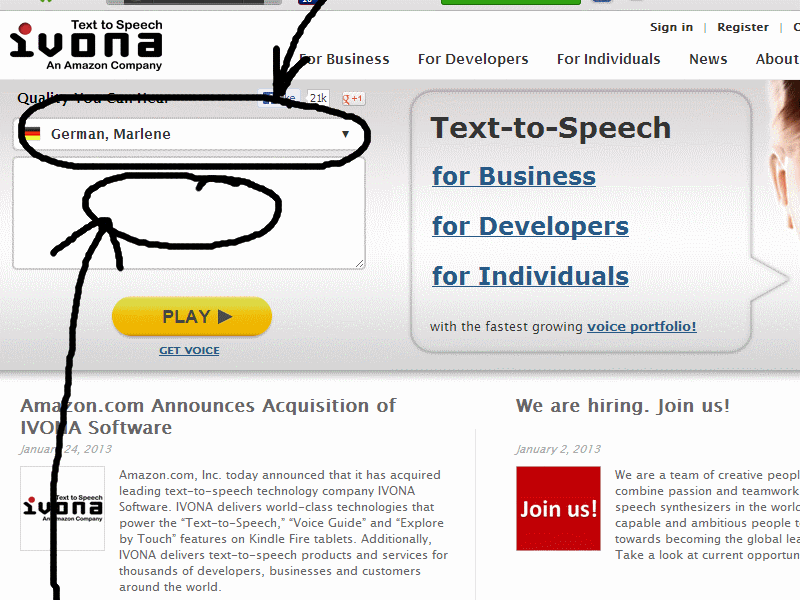This screenshot has width=800, height=600.
Task: Follow the large 'for Developers' link
Action: click(x=531, y=227)
